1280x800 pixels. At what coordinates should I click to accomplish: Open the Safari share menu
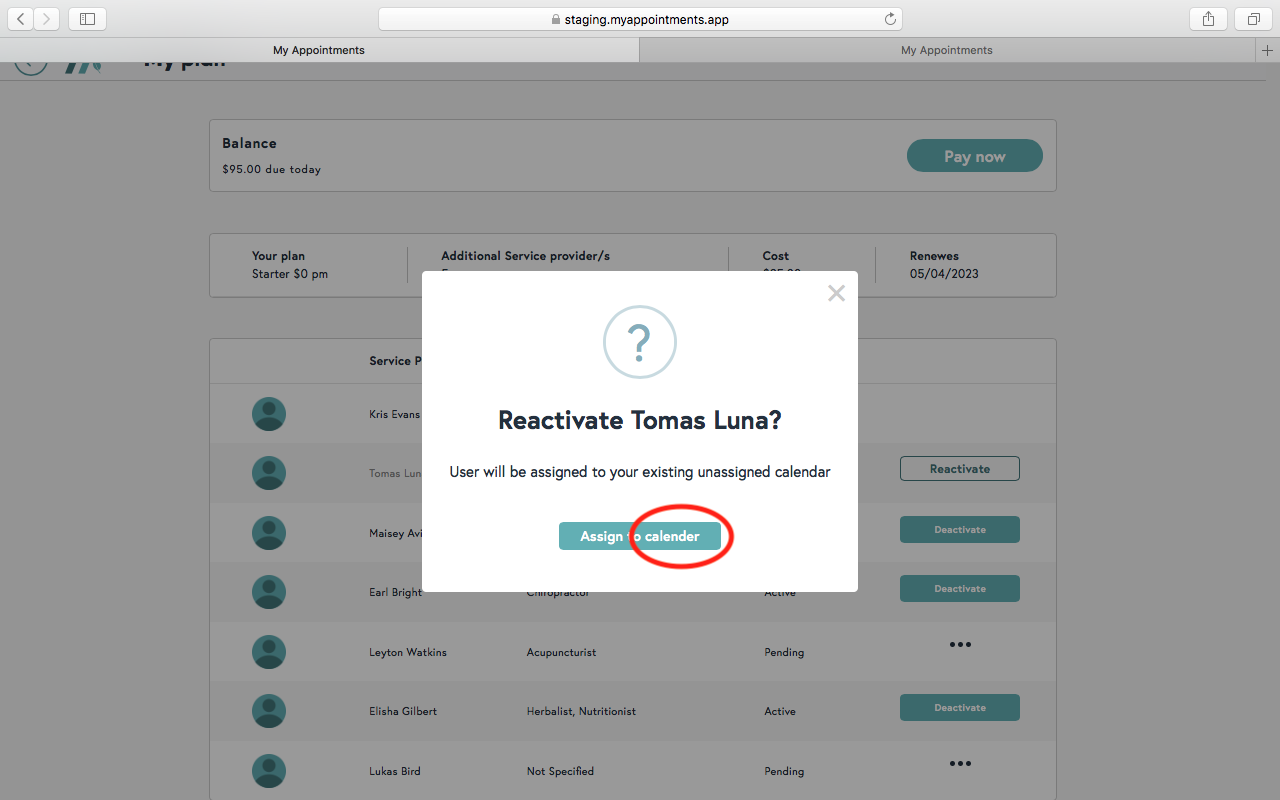pyautogui.click(x=1208, y=19)
